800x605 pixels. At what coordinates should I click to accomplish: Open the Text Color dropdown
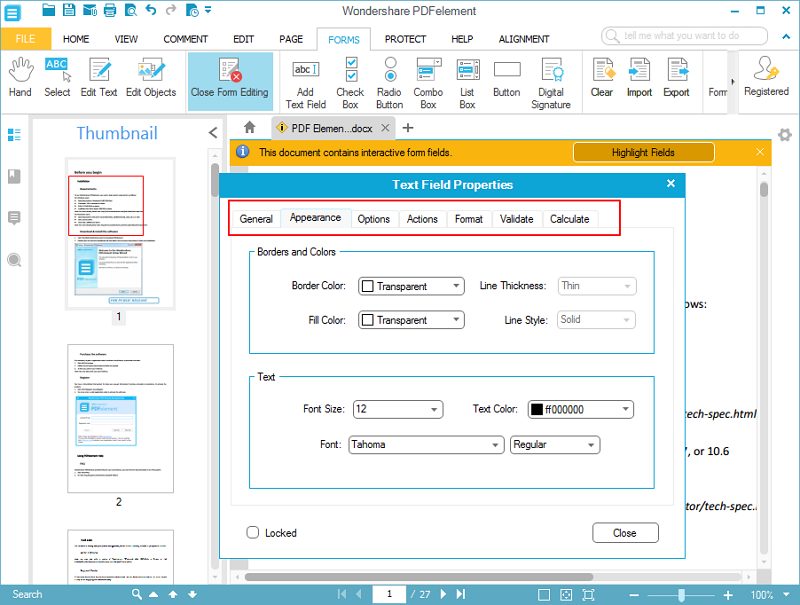click(x=581, y=409)
